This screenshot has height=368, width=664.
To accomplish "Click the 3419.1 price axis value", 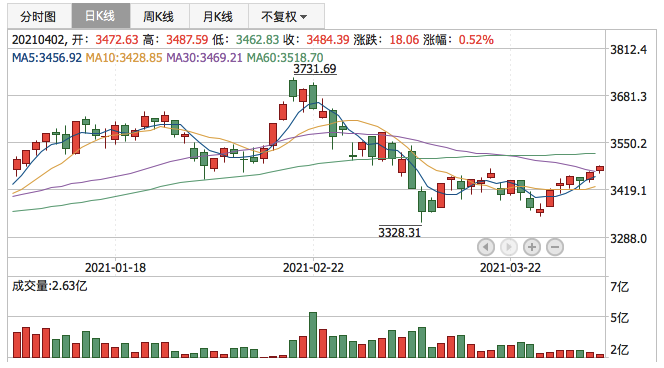I will (x=628, y=191).
